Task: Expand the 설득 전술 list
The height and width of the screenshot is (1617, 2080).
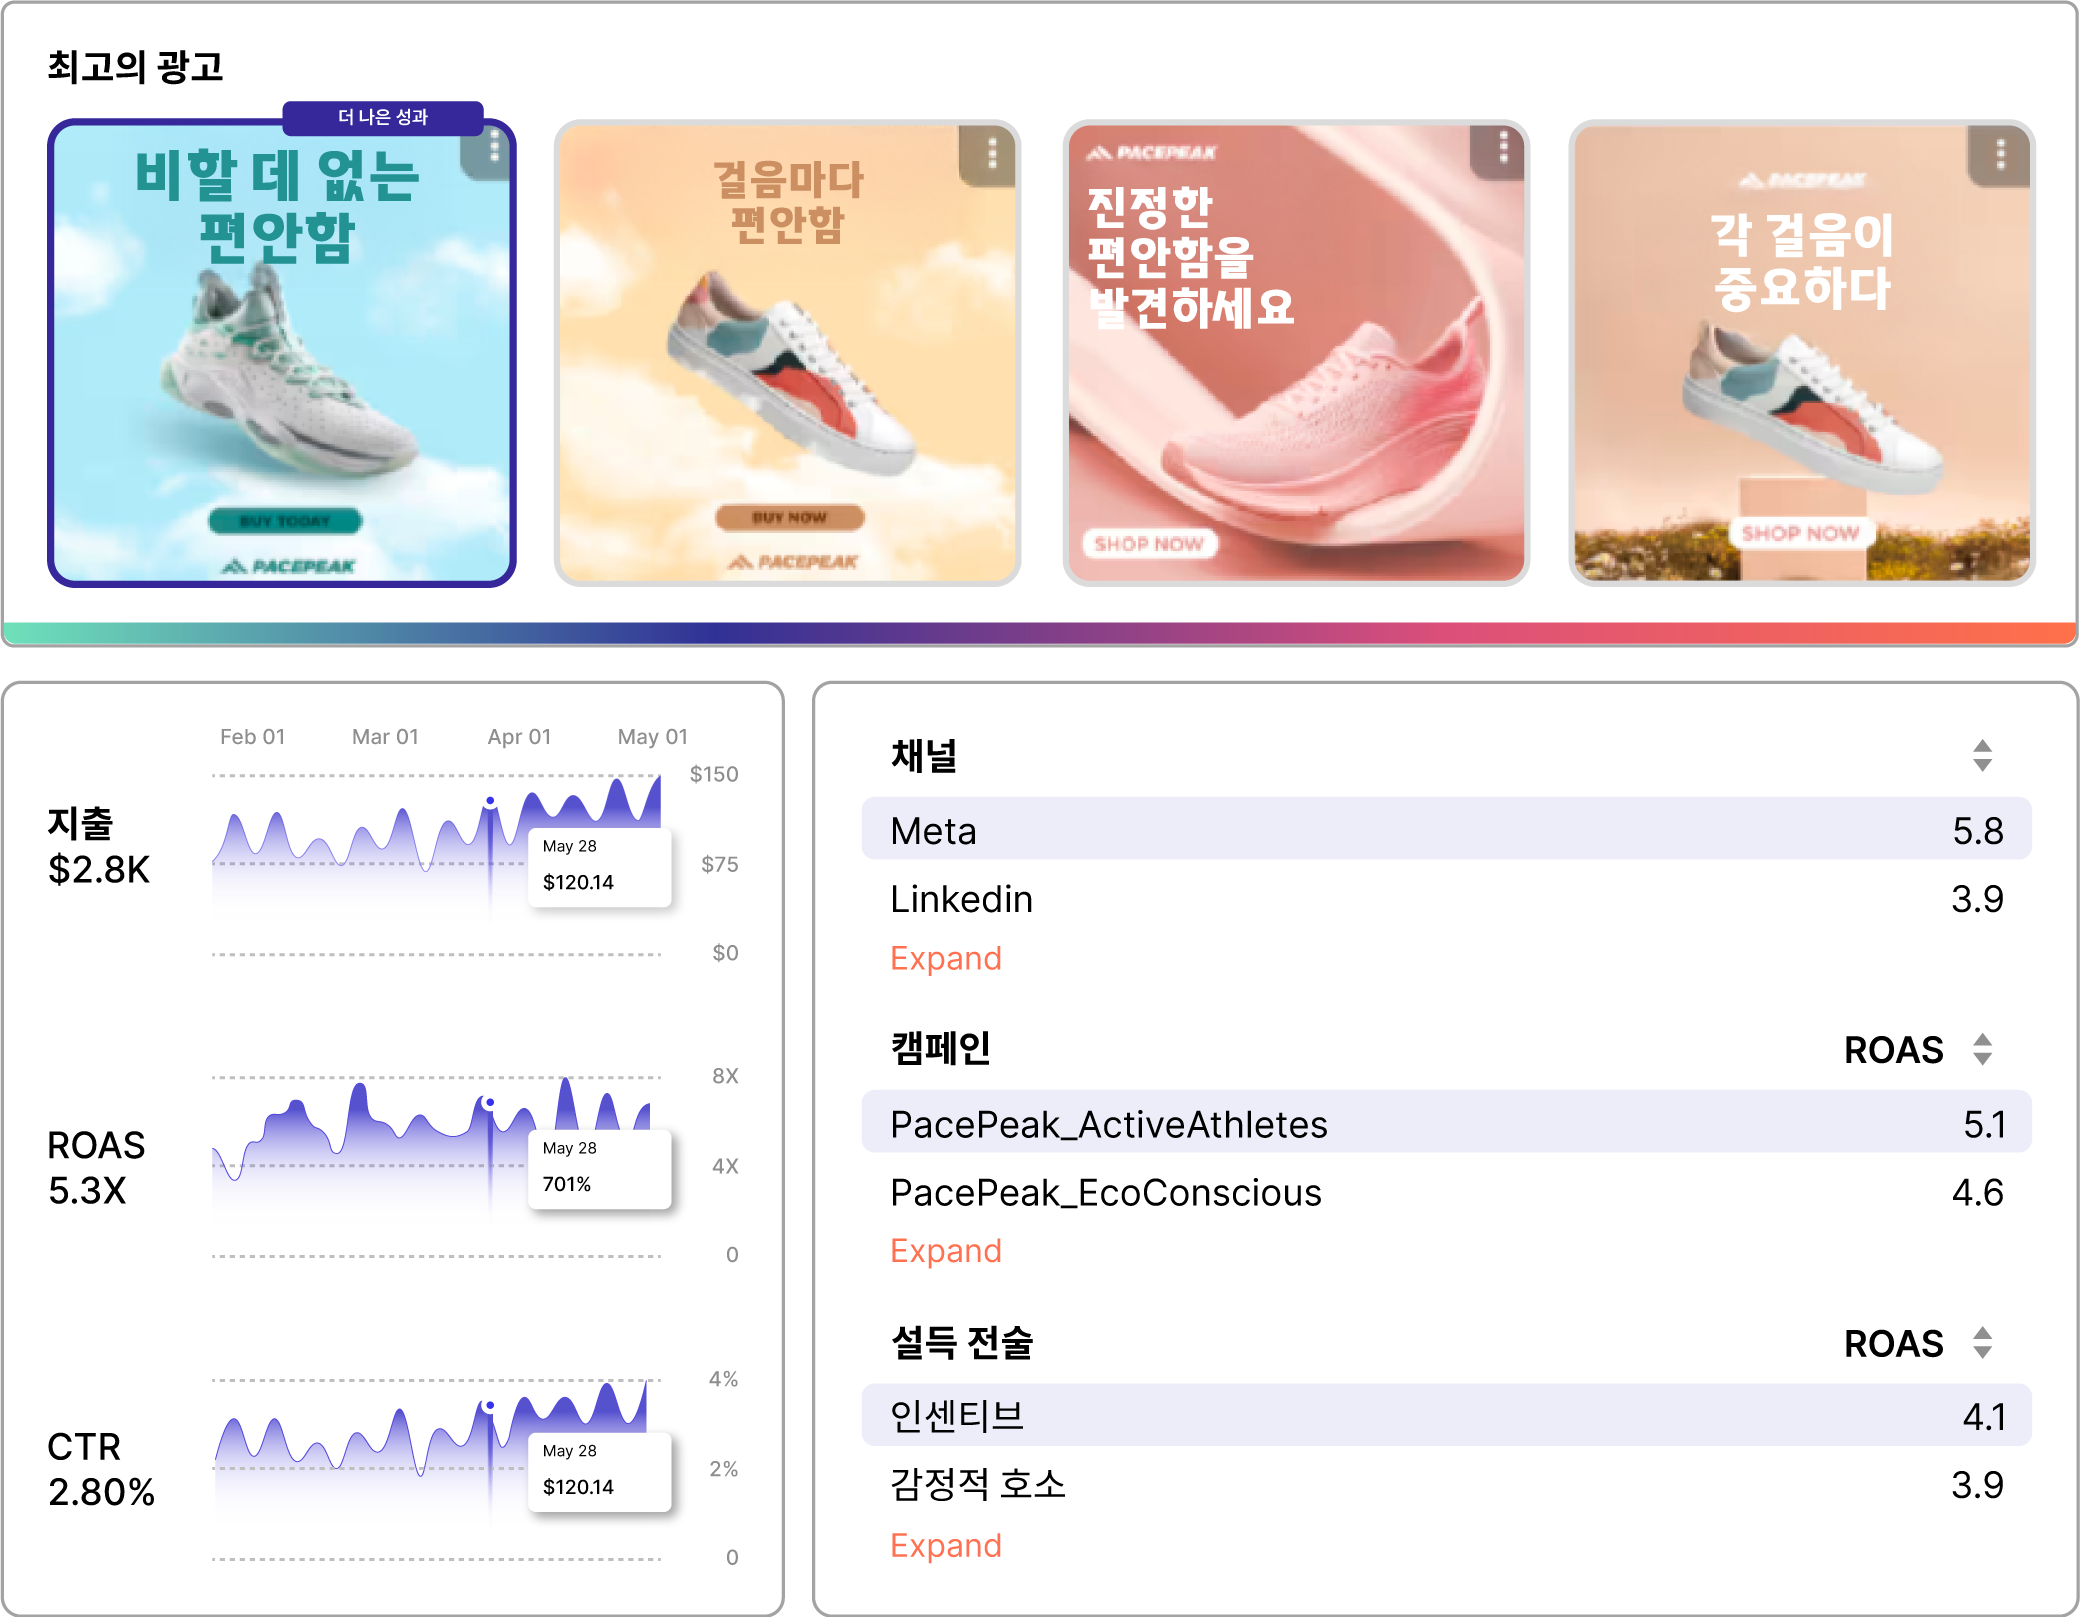Action: (x=945, y=1545)
